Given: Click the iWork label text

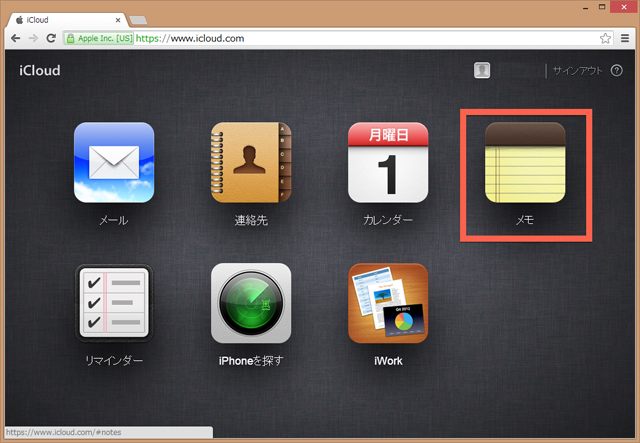Looking at the screenshot, I should [388, 361].
